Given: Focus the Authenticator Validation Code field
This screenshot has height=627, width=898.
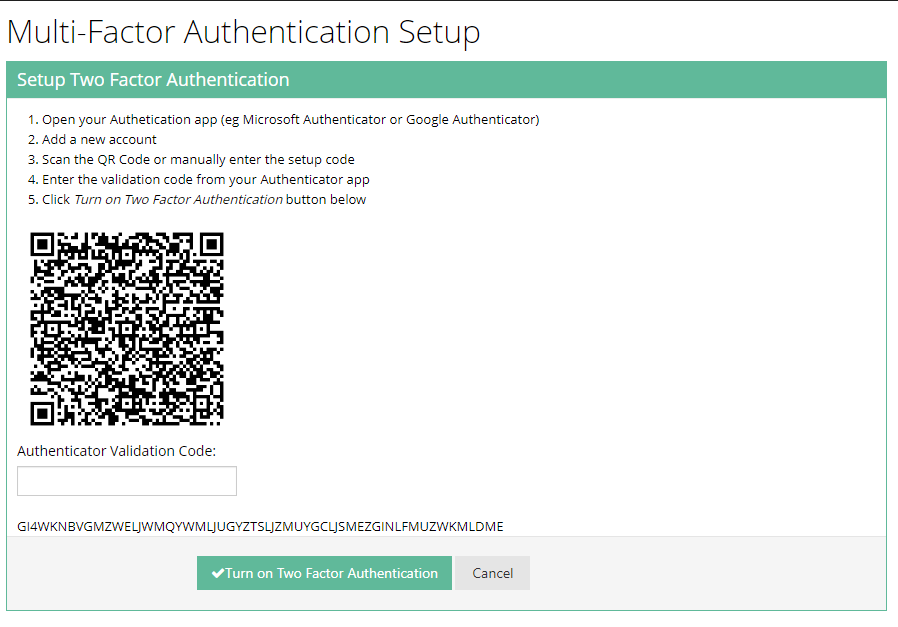Looking at the screenshot, I should click(x=127, y=481).
